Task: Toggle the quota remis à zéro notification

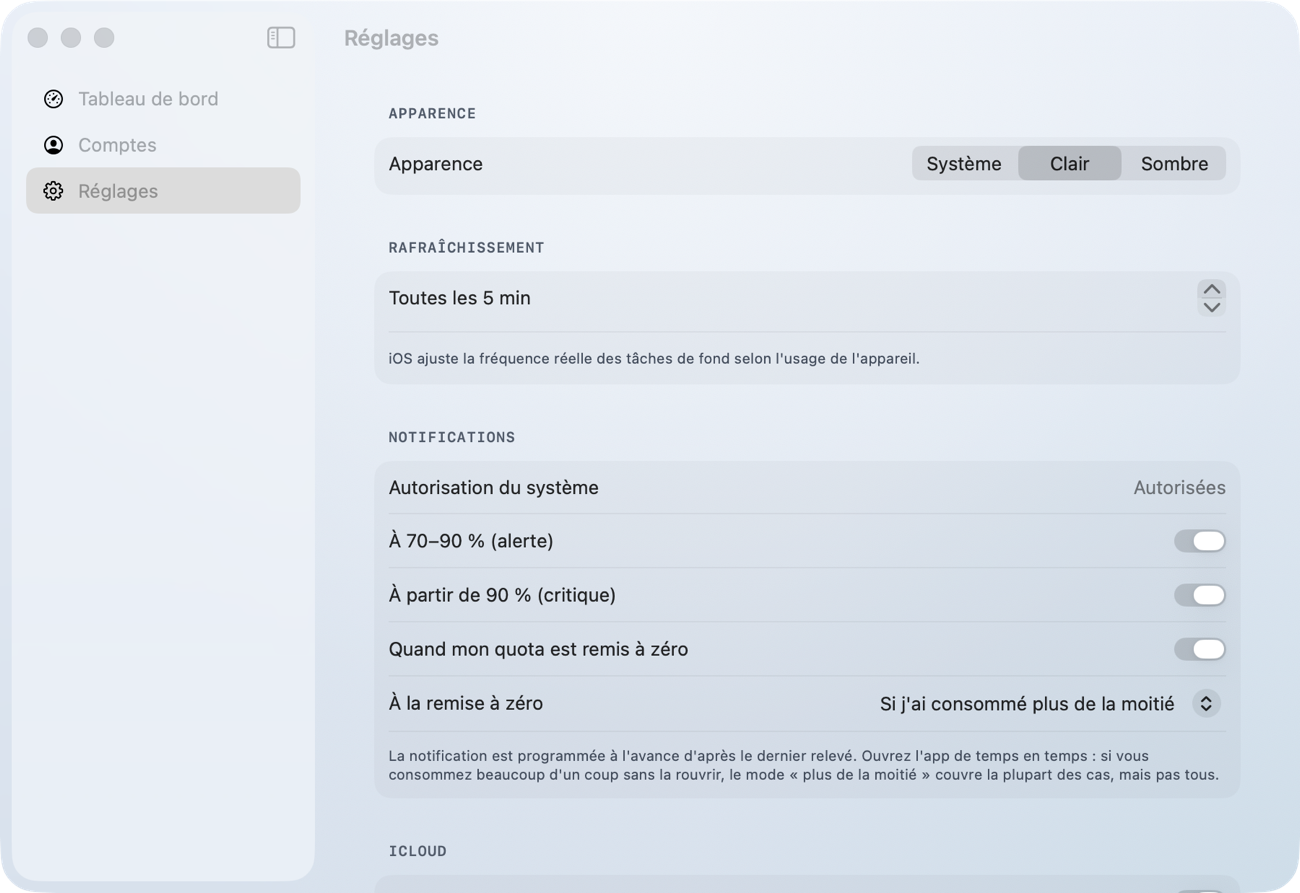Action: pyautogui.click(x=1200, y=649)
